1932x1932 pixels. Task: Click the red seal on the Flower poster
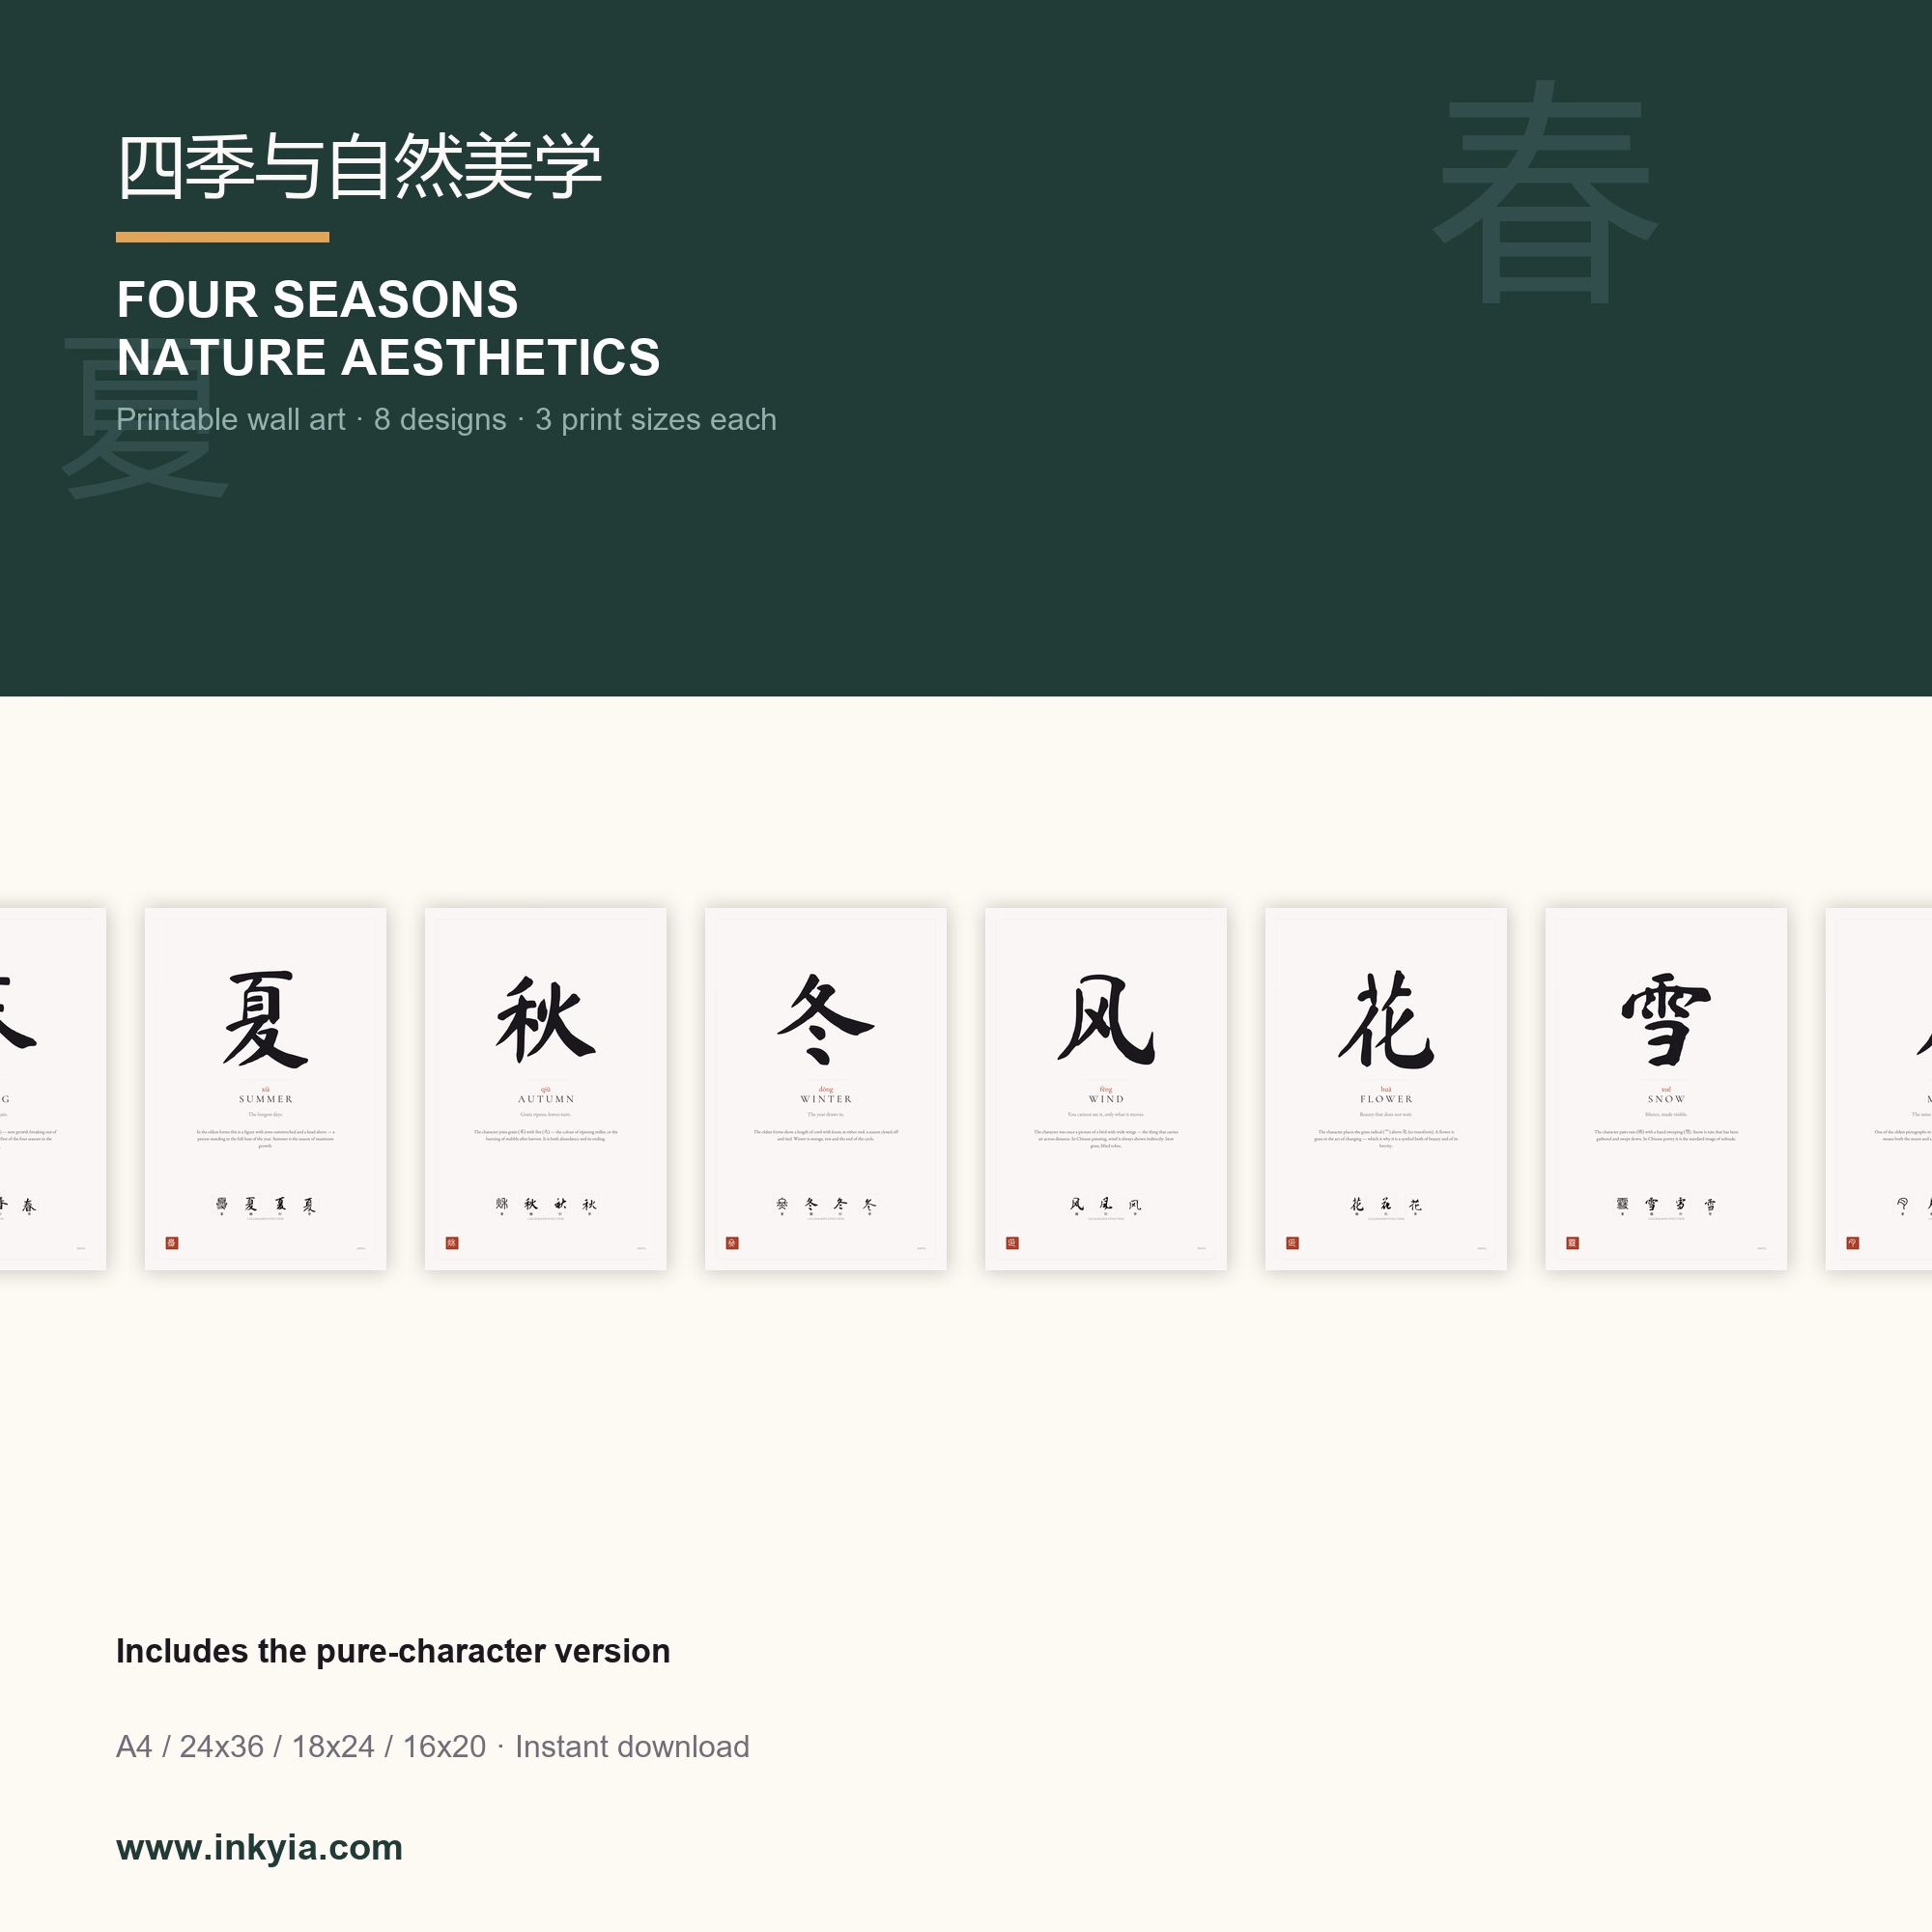(1292, 1243)
